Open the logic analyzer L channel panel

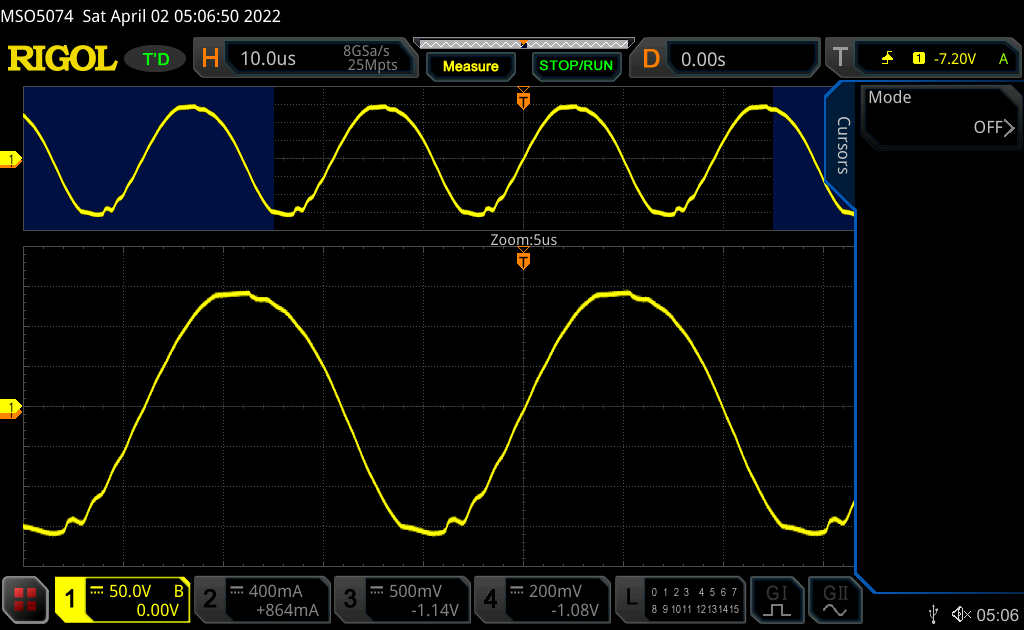(x=680, y=599)
